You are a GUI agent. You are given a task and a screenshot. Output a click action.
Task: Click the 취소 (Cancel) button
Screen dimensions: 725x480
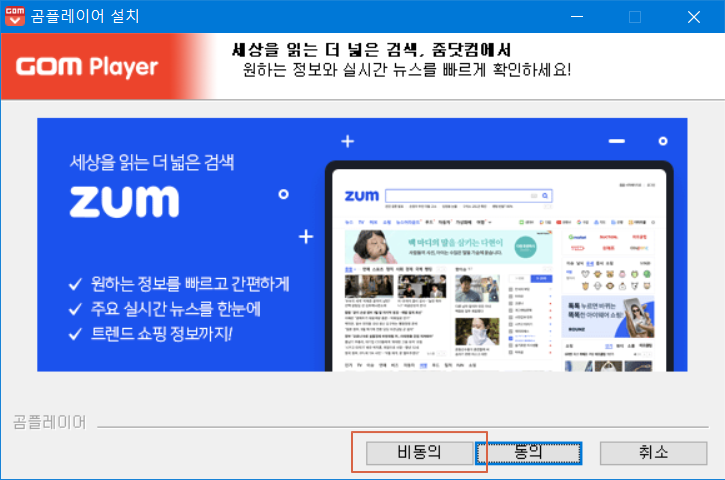653,453
